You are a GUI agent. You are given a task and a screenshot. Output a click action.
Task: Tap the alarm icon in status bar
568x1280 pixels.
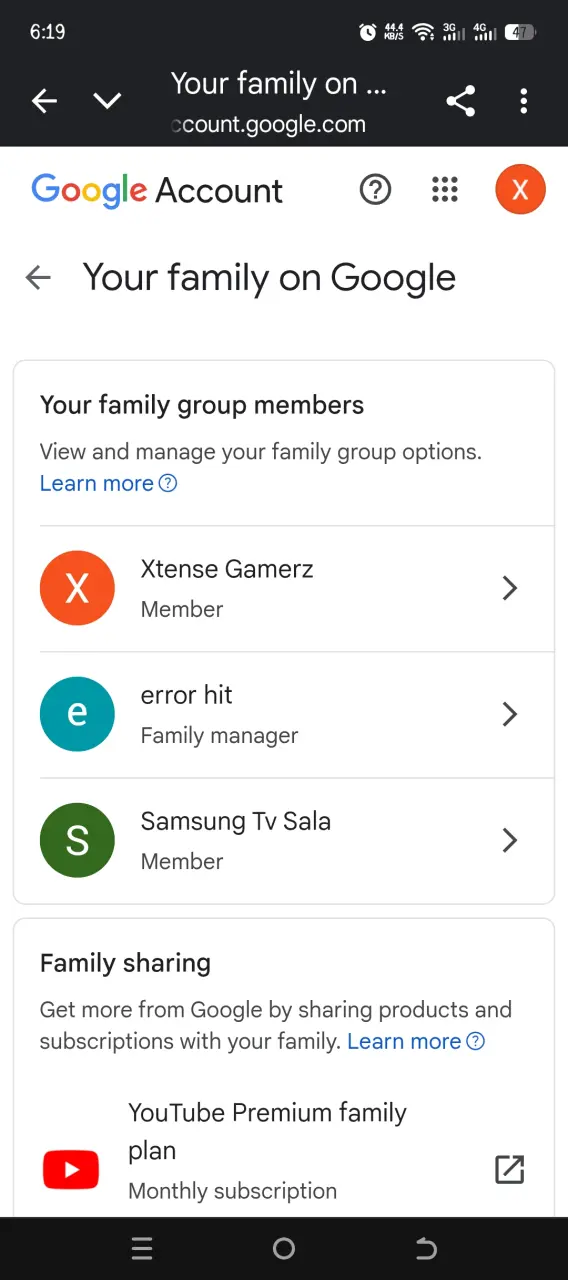(368, 32)
